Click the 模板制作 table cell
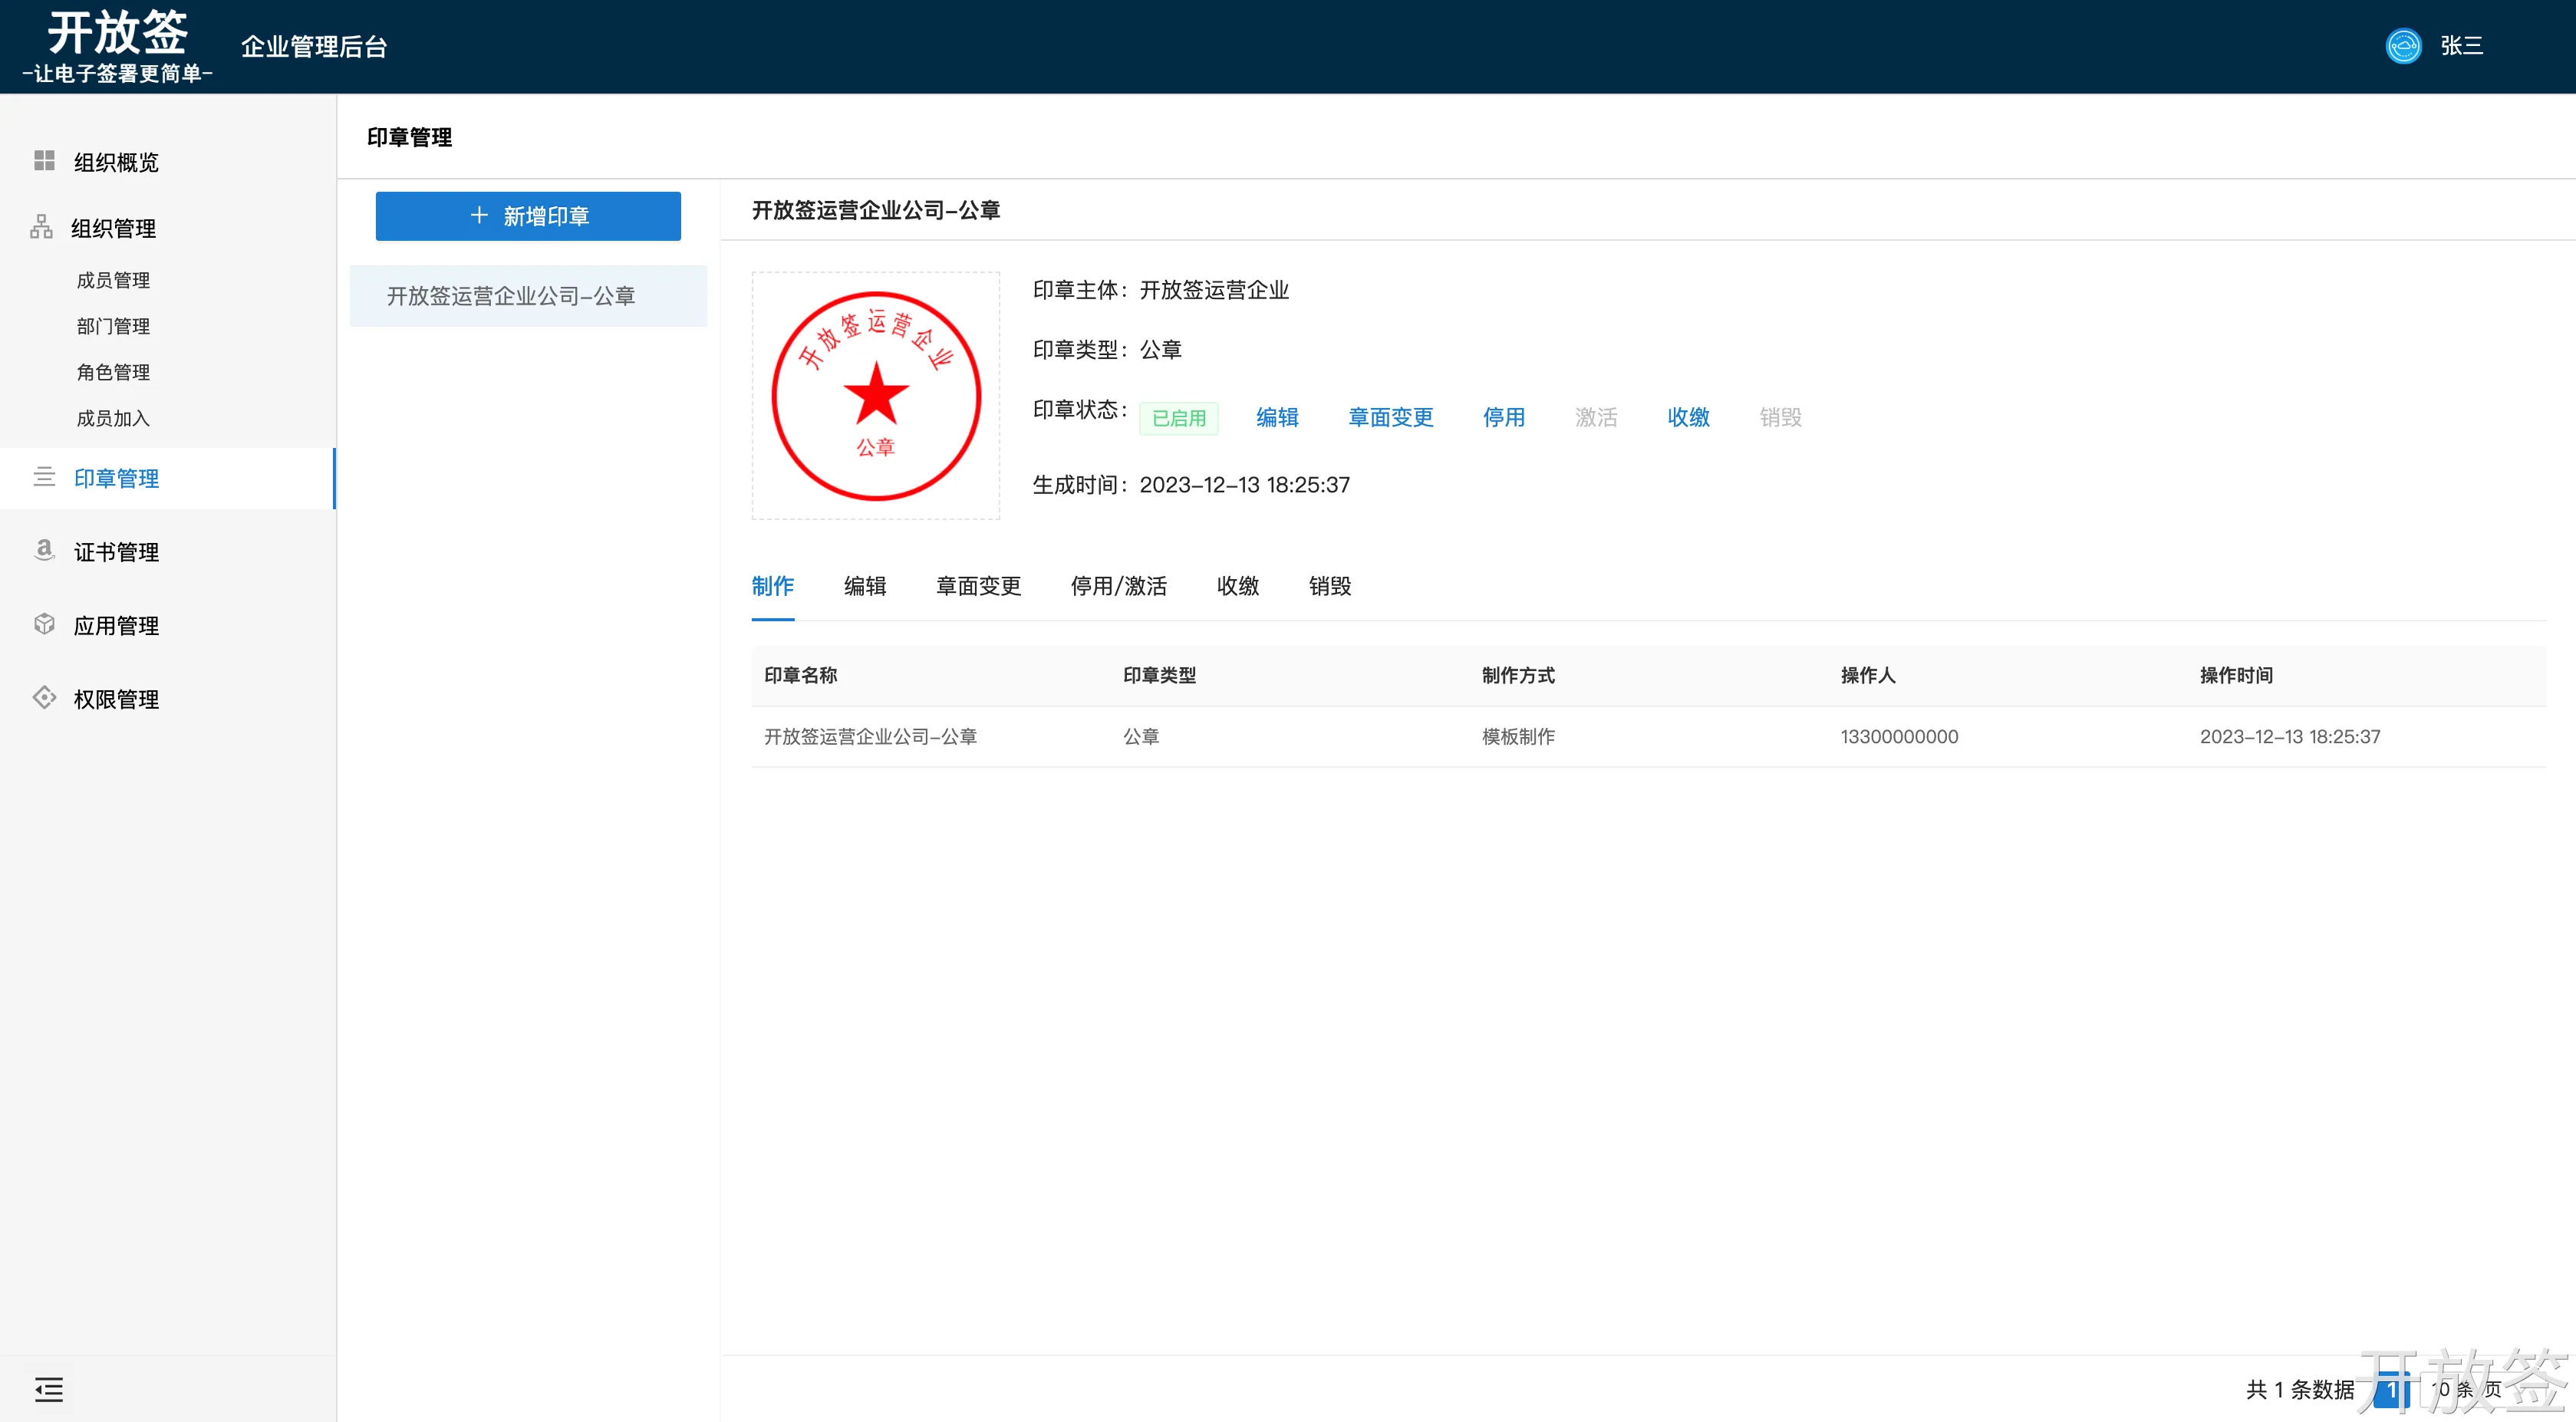 click(x=1518, y=737)
